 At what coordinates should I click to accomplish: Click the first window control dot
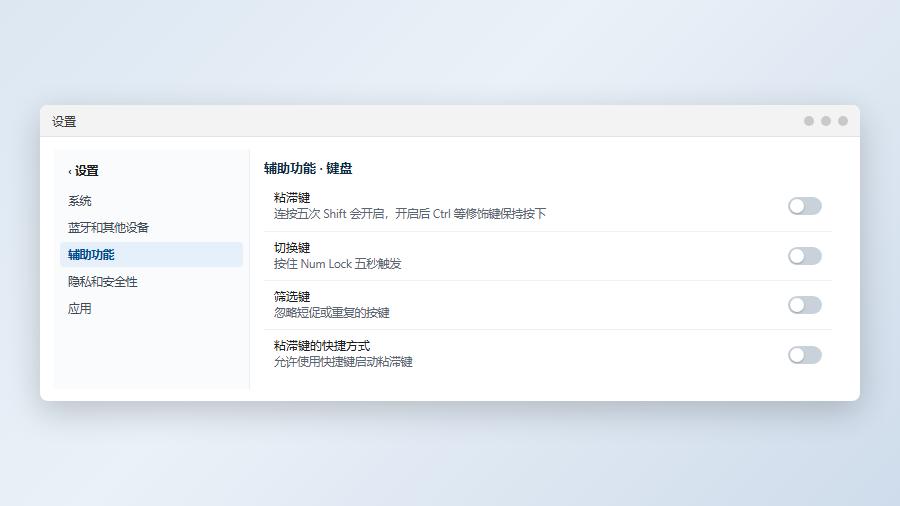click(809, 121)
